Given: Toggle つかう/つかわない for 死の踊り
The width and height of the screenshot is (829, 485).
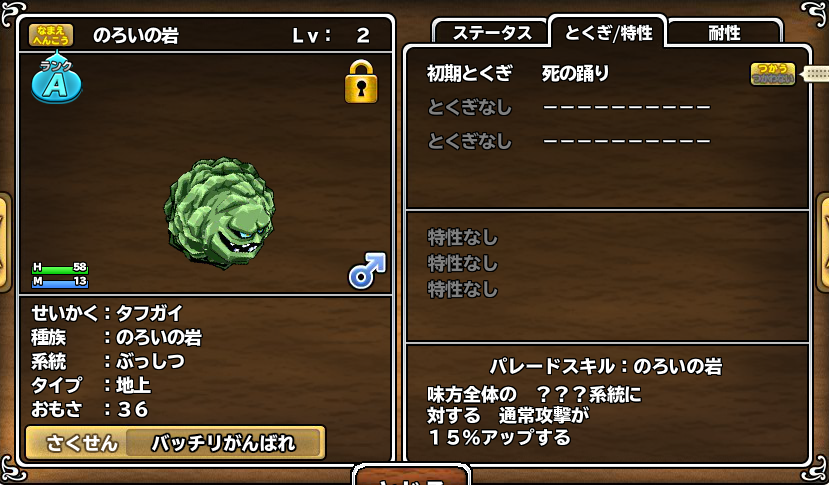Looking at the screenshot, I should [772, 74].
